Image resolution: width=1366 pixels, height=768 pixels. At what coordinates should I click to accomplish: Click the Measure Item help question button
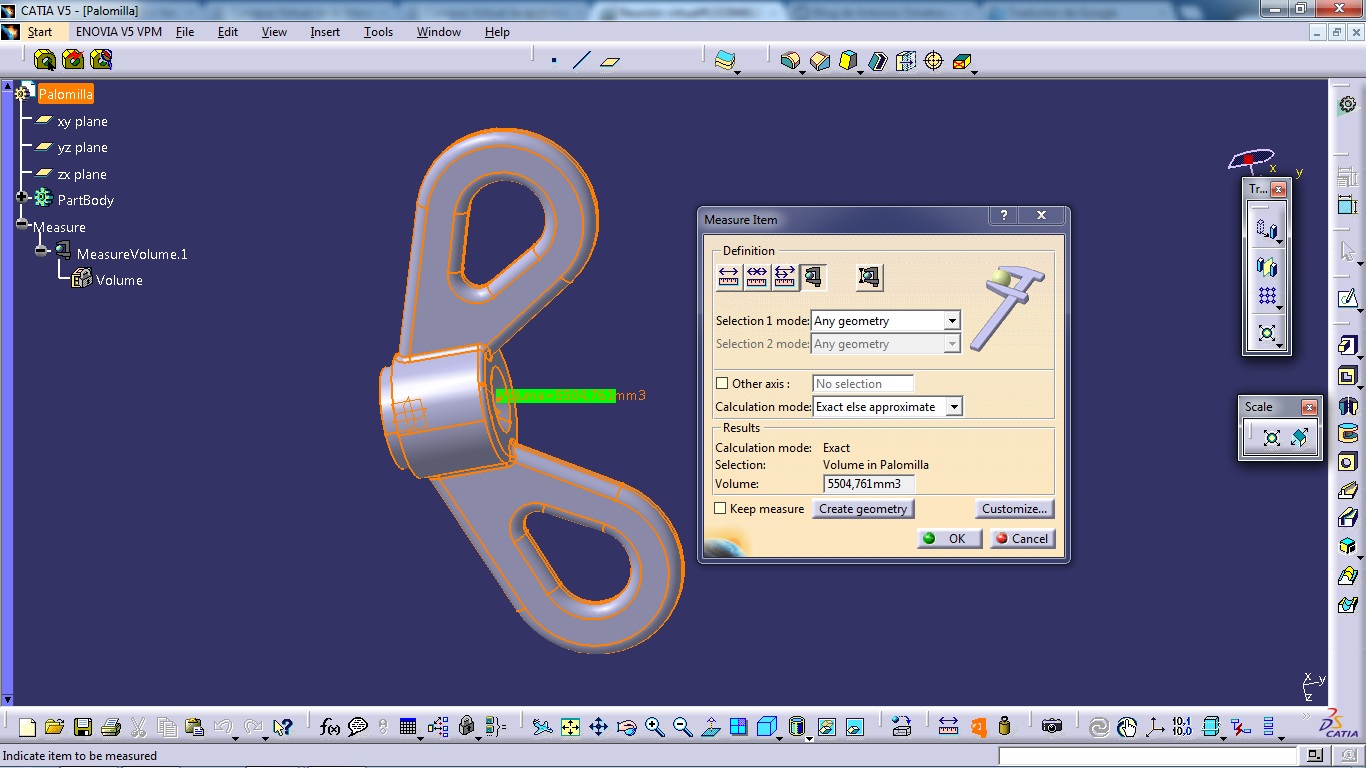pyautogui.click(x=1004, y=215)
